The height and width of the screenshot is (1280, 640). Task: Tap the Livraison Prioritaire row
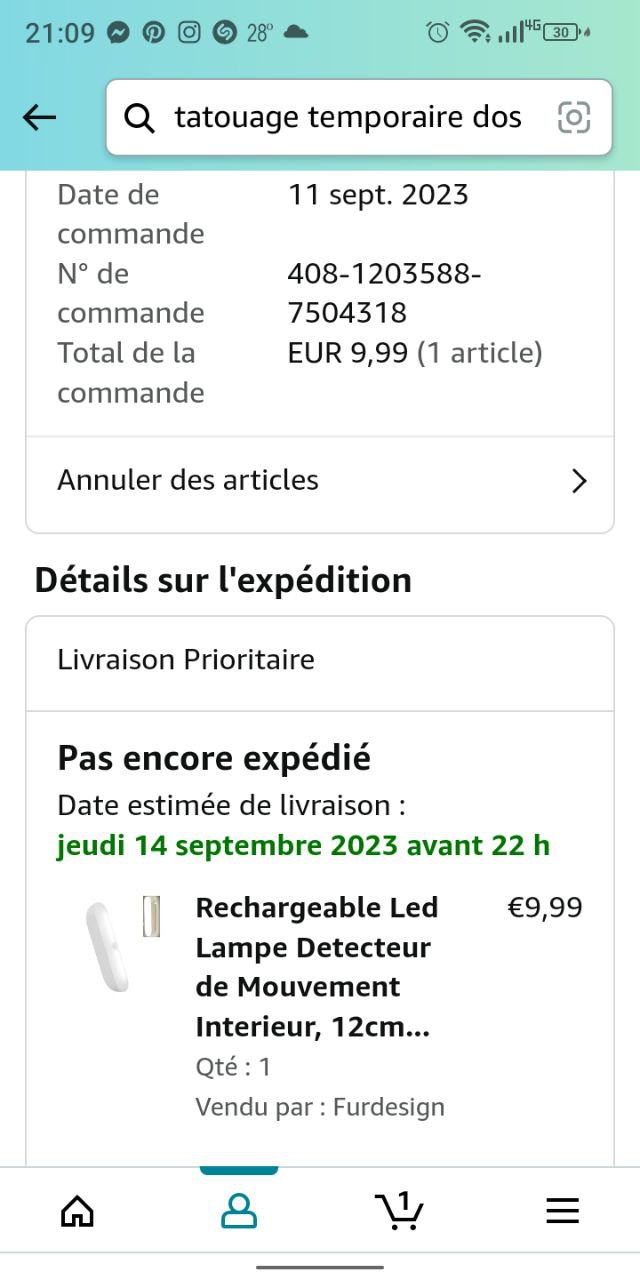point(186,660)
